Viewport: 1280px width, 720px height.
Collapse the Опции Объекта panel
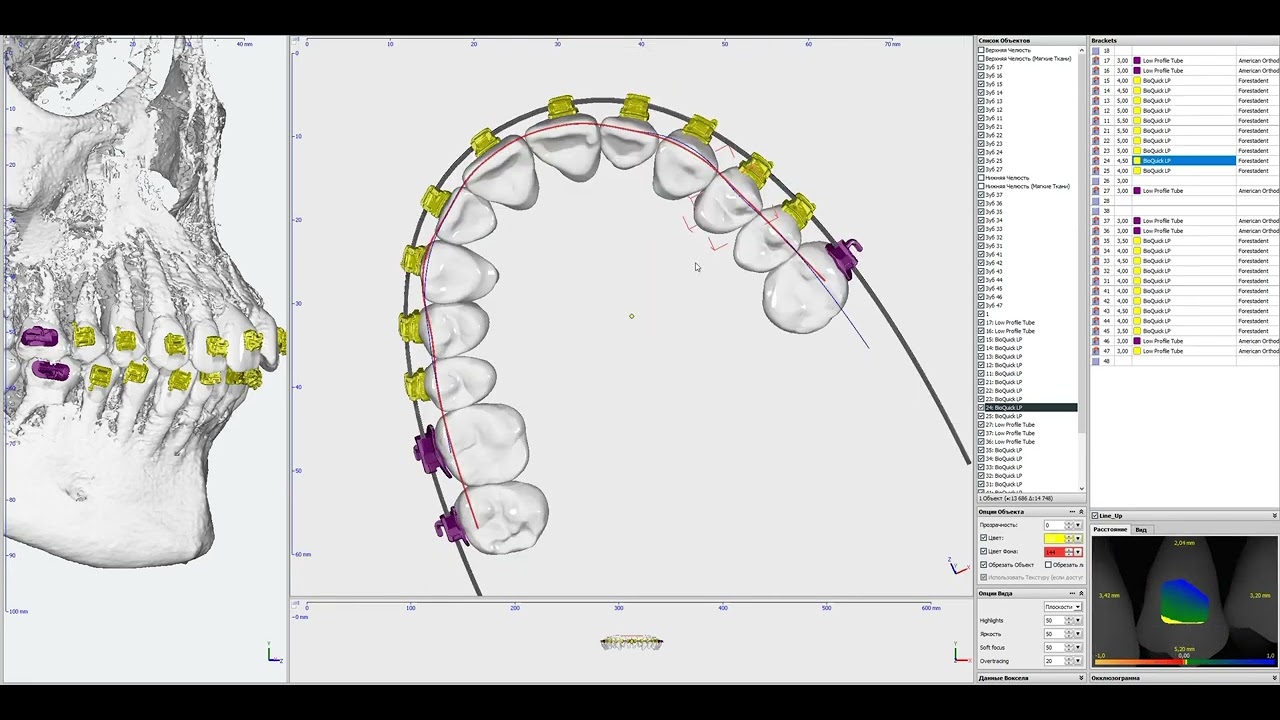coord(1081,512)
